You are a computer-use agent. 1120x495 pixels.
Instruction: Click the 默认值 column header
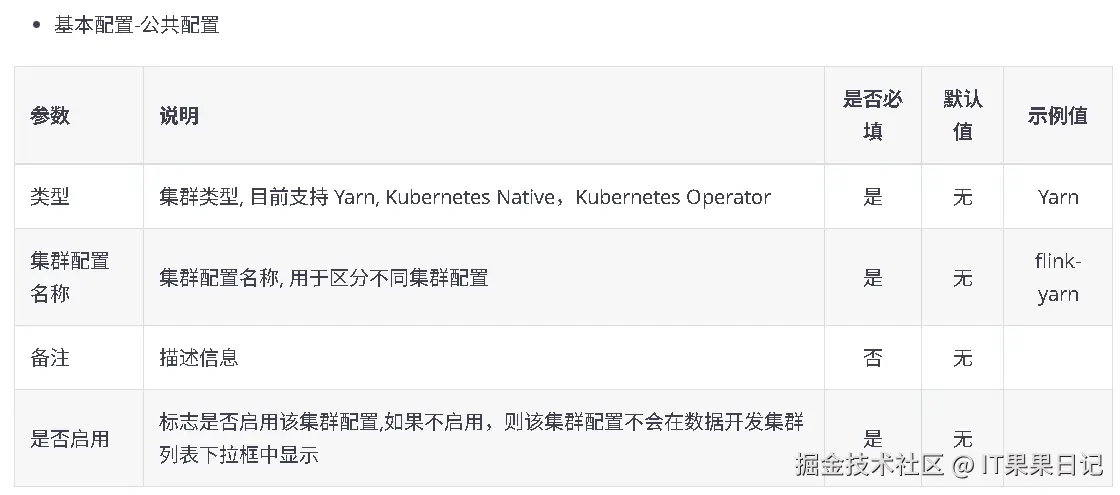point(962,115)
